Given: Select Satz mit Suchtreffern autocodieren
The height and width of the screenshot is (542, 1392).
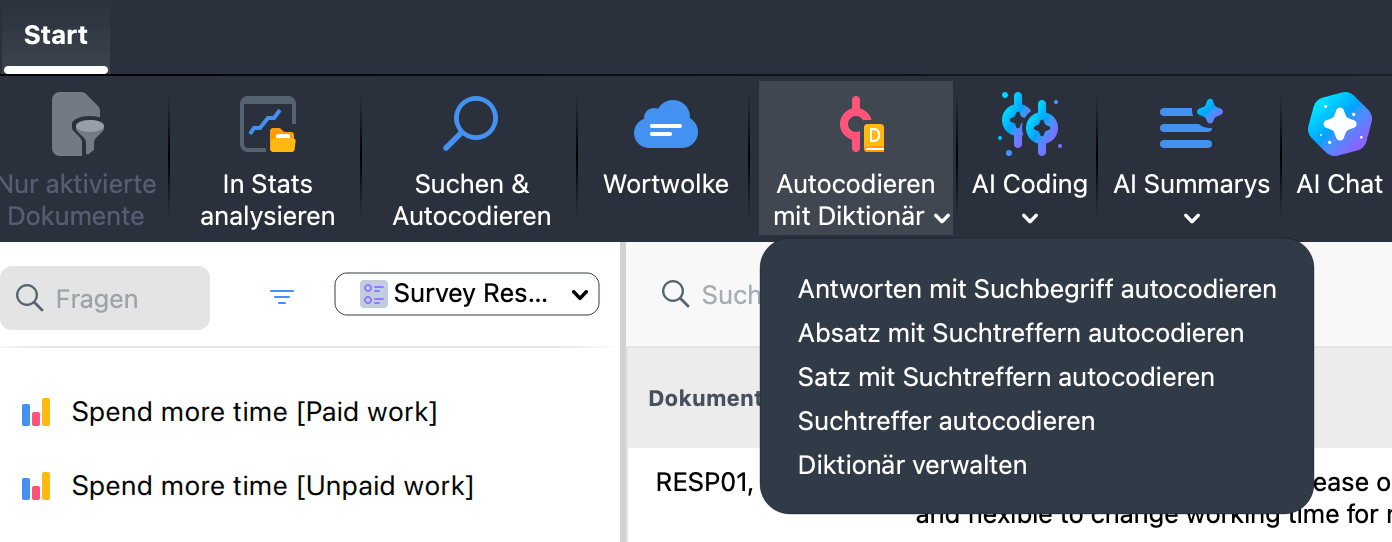Looking at the screenshot, I should [x=1006, y=377].
